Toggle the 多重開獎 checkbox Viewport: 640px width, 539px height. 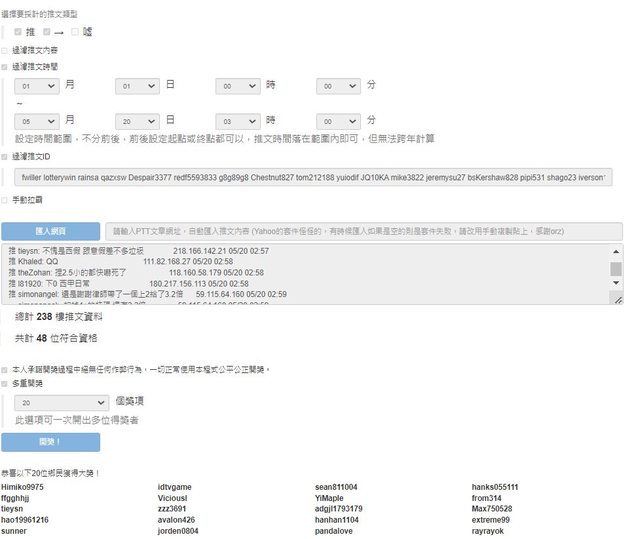pyautogui.click(x=5, y=384)
